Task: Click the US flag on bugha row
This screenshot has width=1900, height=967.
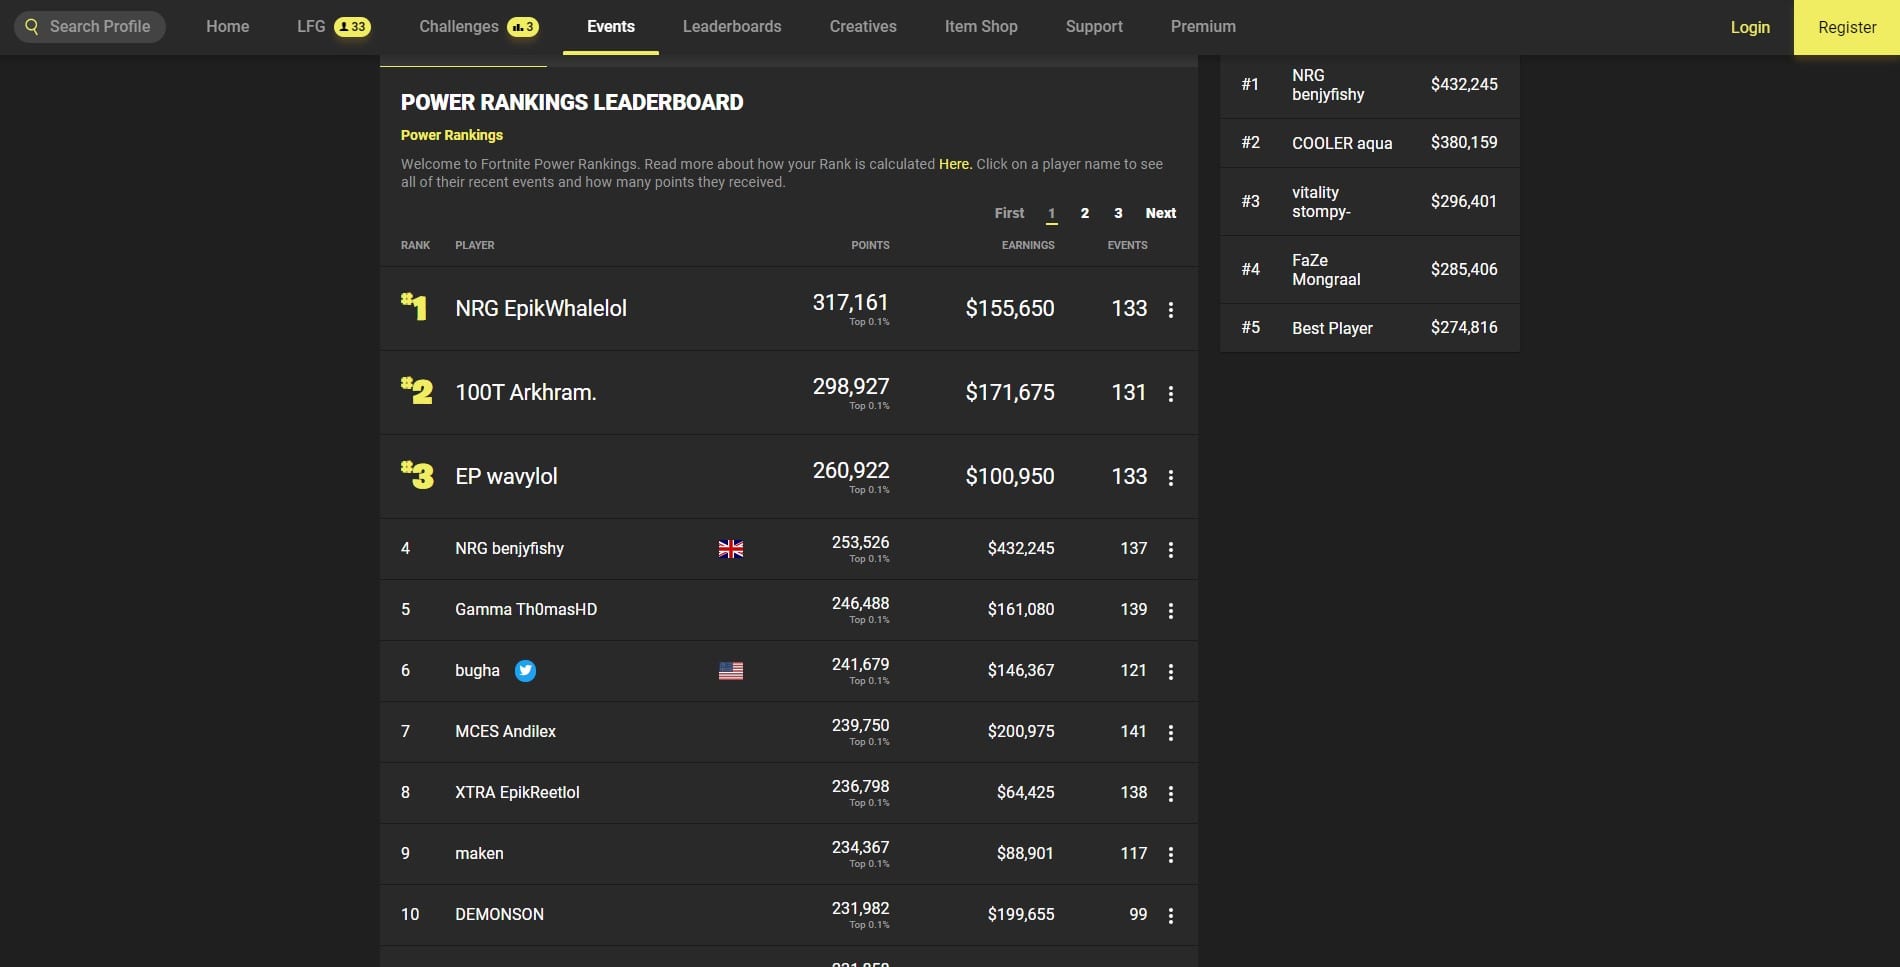Action: [x=731, y=671]
